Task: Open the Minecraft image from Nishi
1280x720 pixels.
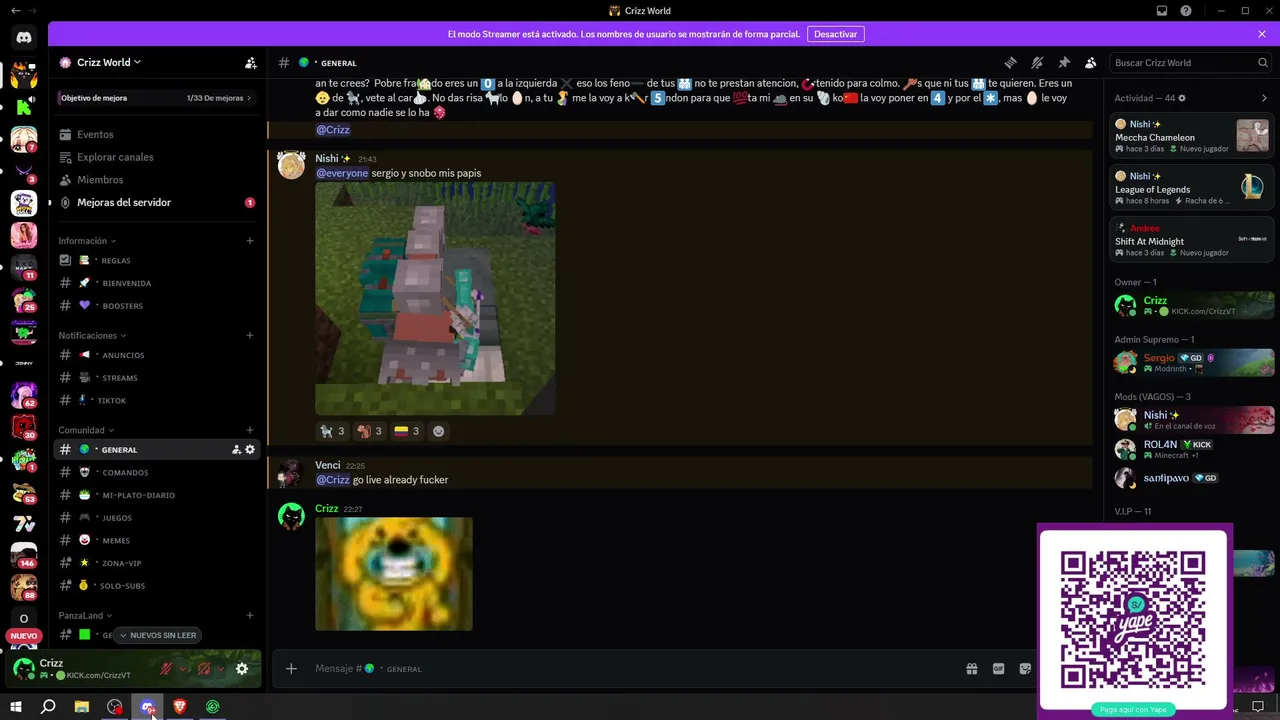Action: [x=435, y=298]
